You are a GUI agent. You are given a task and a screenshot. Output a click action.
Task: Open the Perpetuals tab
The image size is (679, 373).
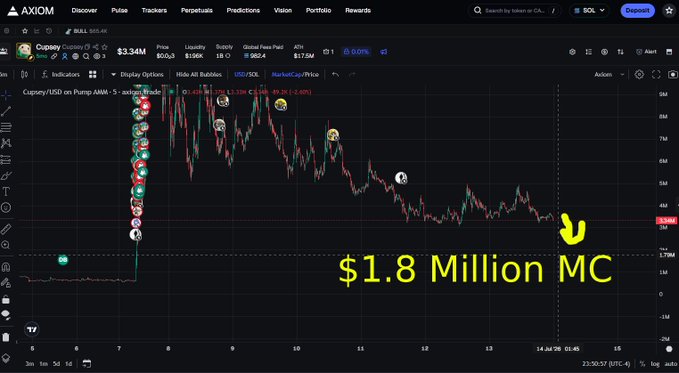coord(197,10)
